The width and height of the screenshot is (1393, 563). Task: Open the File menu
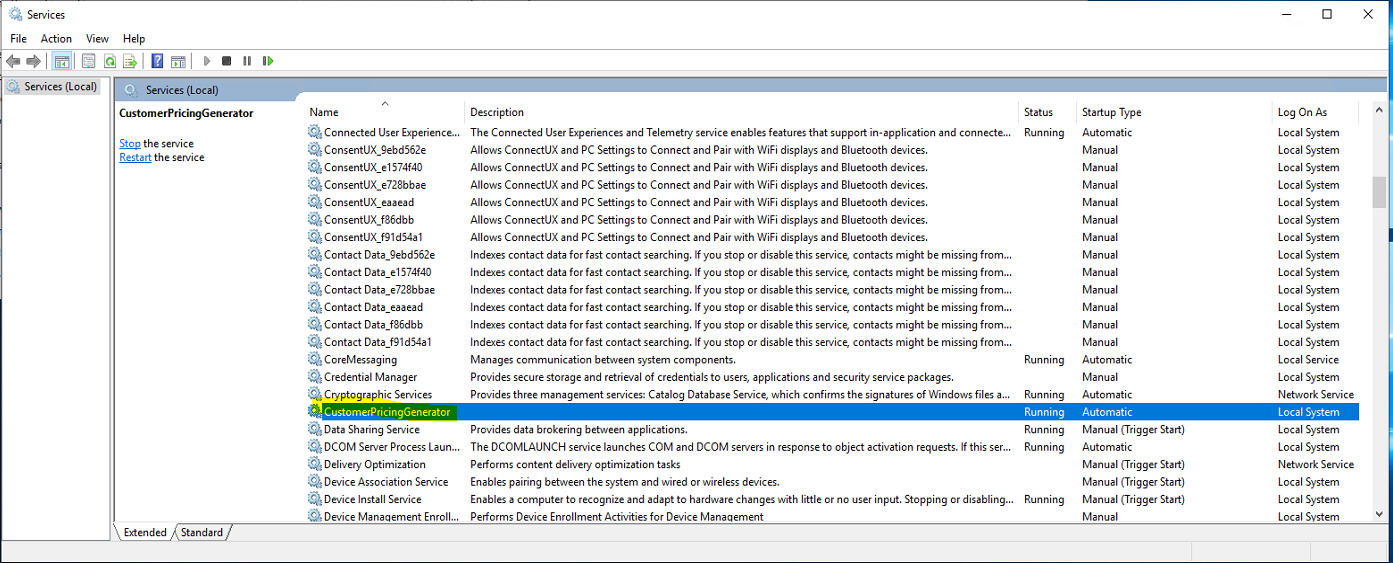[19, 39]
